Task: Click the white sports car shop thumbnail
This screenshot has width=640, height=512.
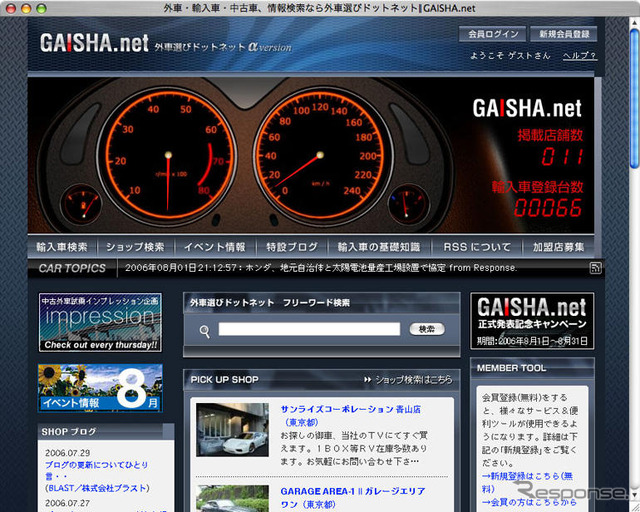Action: (x=232, y=430)
